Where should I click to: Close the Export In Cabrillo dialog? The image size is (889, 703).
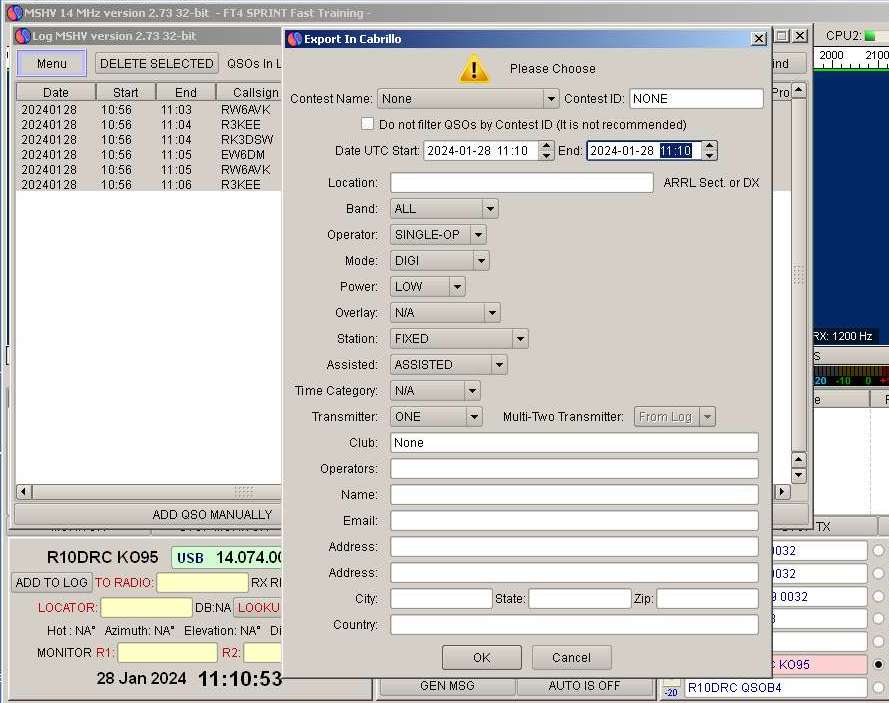pyautogui.click(x=759, y=39)
